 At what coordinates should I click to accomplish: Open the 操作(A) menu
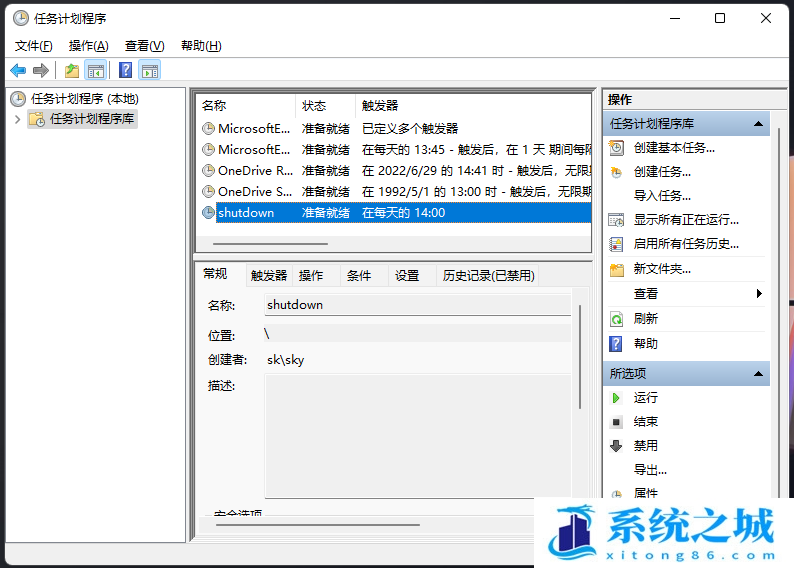[x=89, y=46]
